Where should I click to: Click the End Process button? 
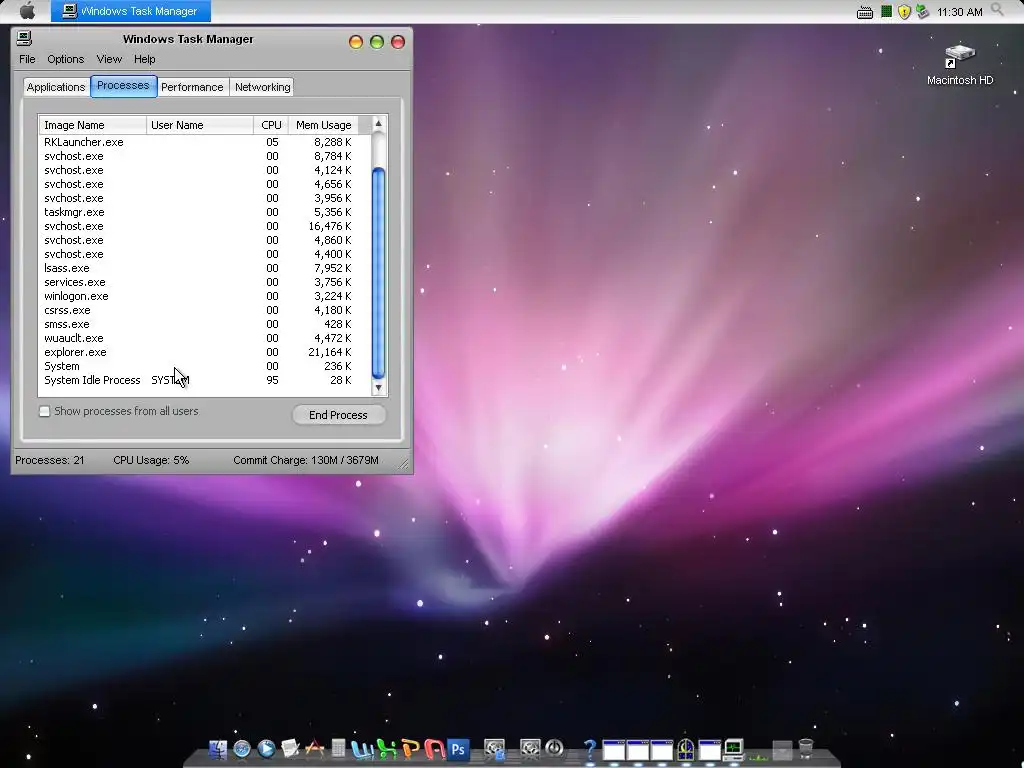coord(338,415)
